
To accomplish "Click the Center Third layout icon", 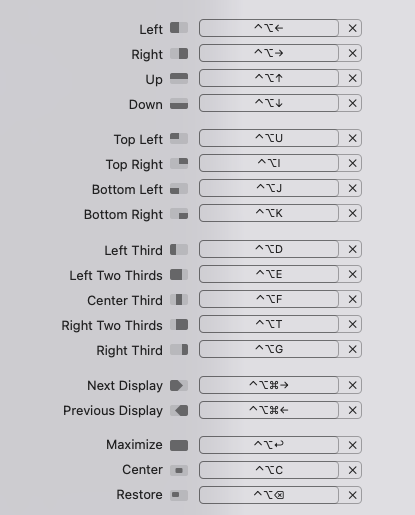I will (179, 299).
